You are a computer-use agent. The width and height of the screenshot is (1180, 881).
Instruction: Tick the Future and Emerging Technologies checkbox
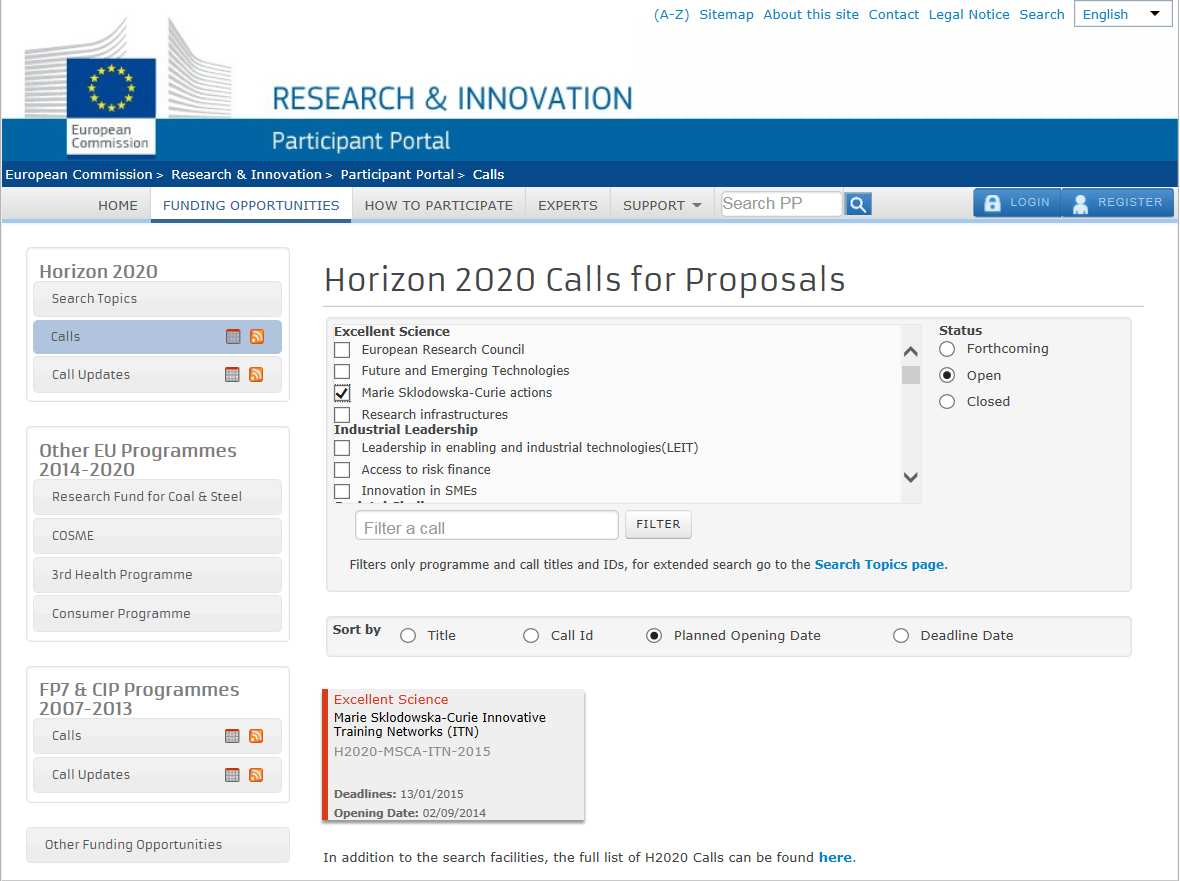[342, 371]
